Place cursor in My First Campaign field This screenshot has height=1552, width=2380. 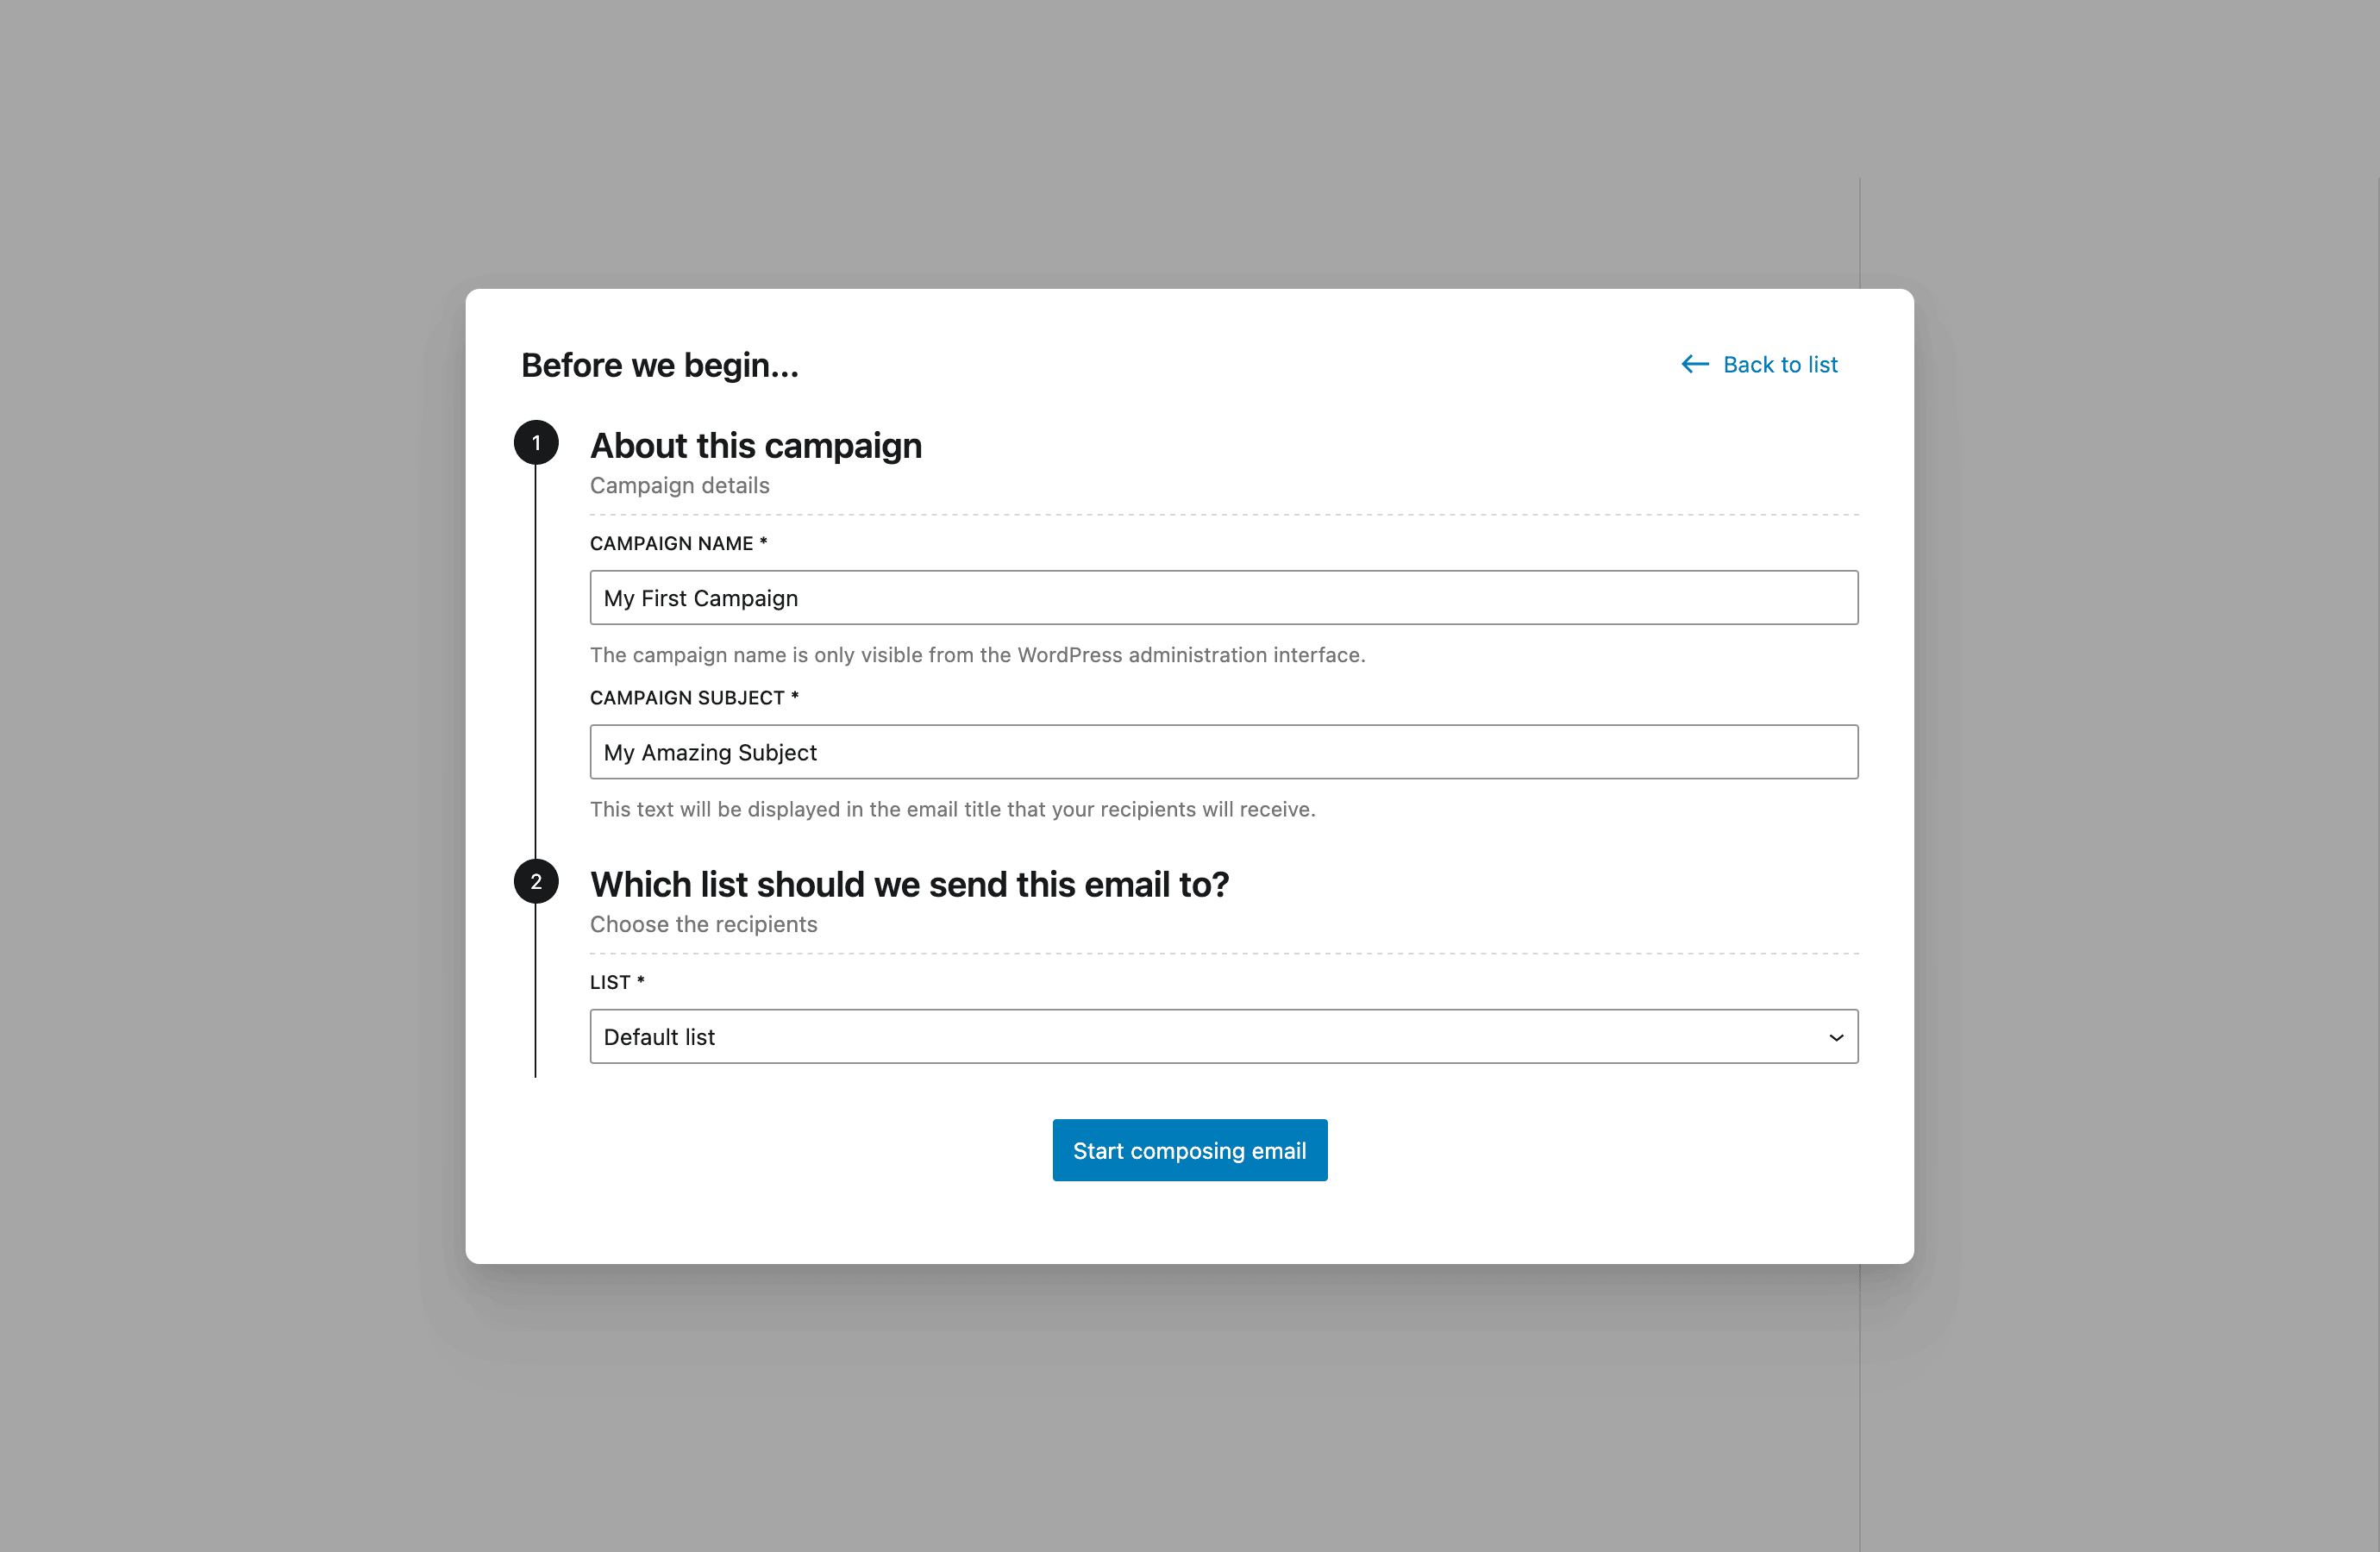tap(1224, 597)
